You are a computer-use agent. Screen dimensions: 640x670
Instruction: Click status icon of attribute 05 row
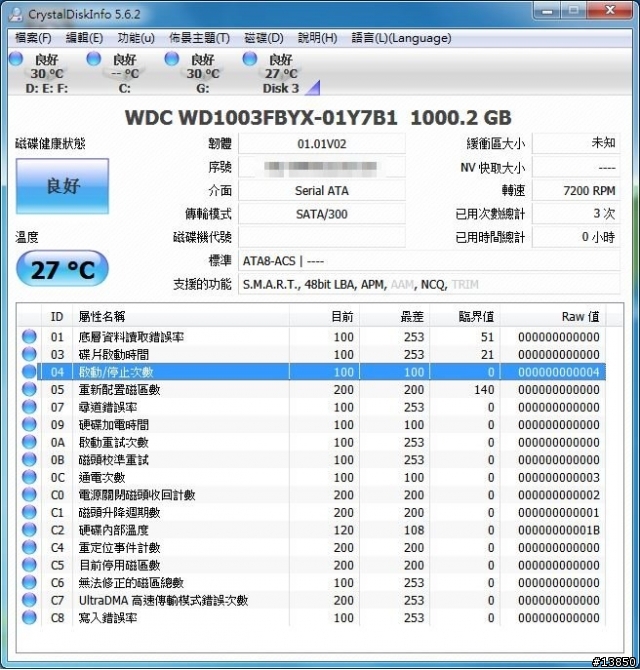pos(29,389)
